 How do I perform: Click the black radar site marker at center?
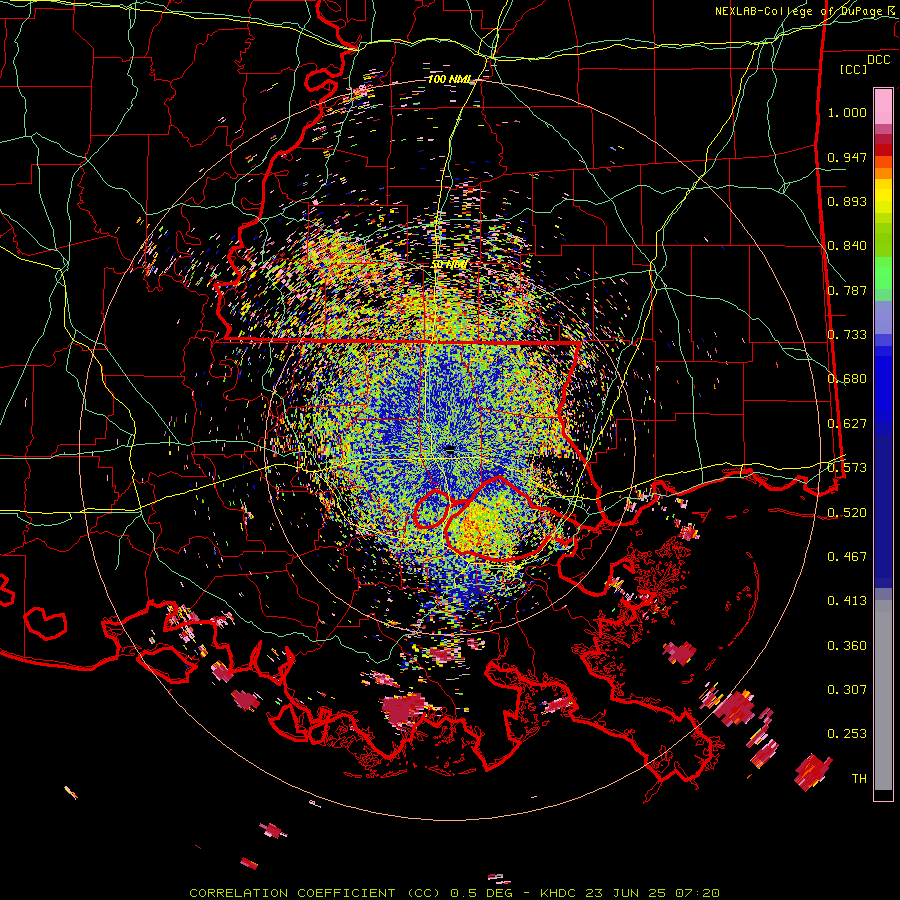[x=450, y=449]
